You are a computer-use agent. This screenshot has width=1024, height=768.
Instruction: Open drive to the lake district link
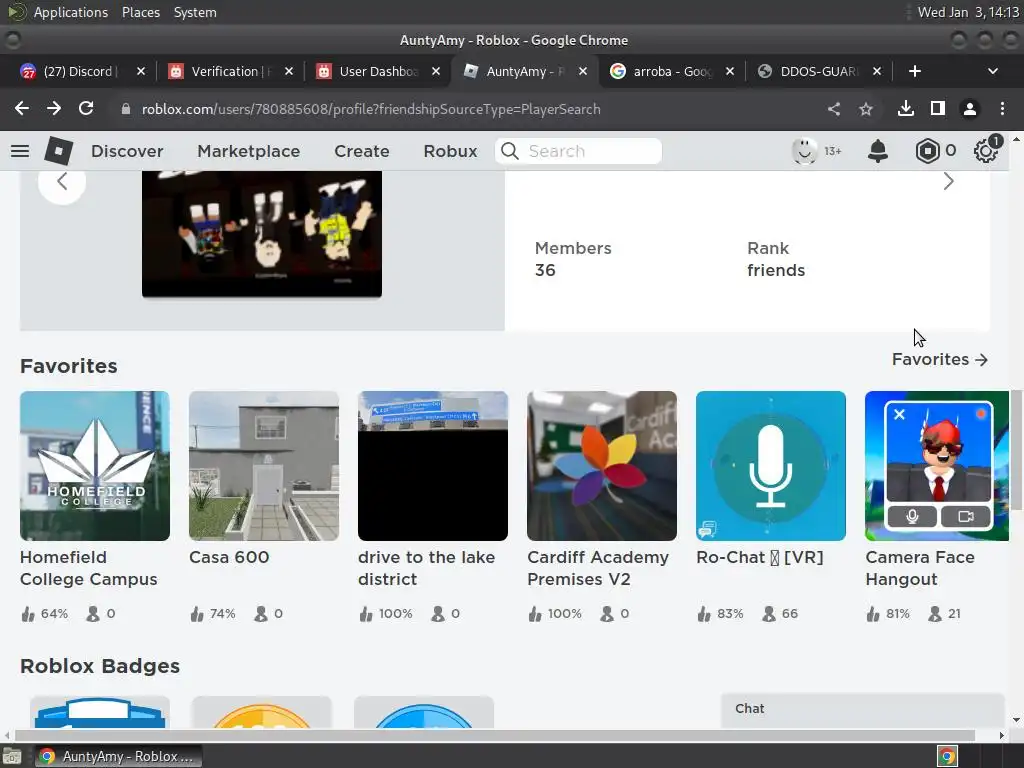pyautogui.click(x=426, y=568)
